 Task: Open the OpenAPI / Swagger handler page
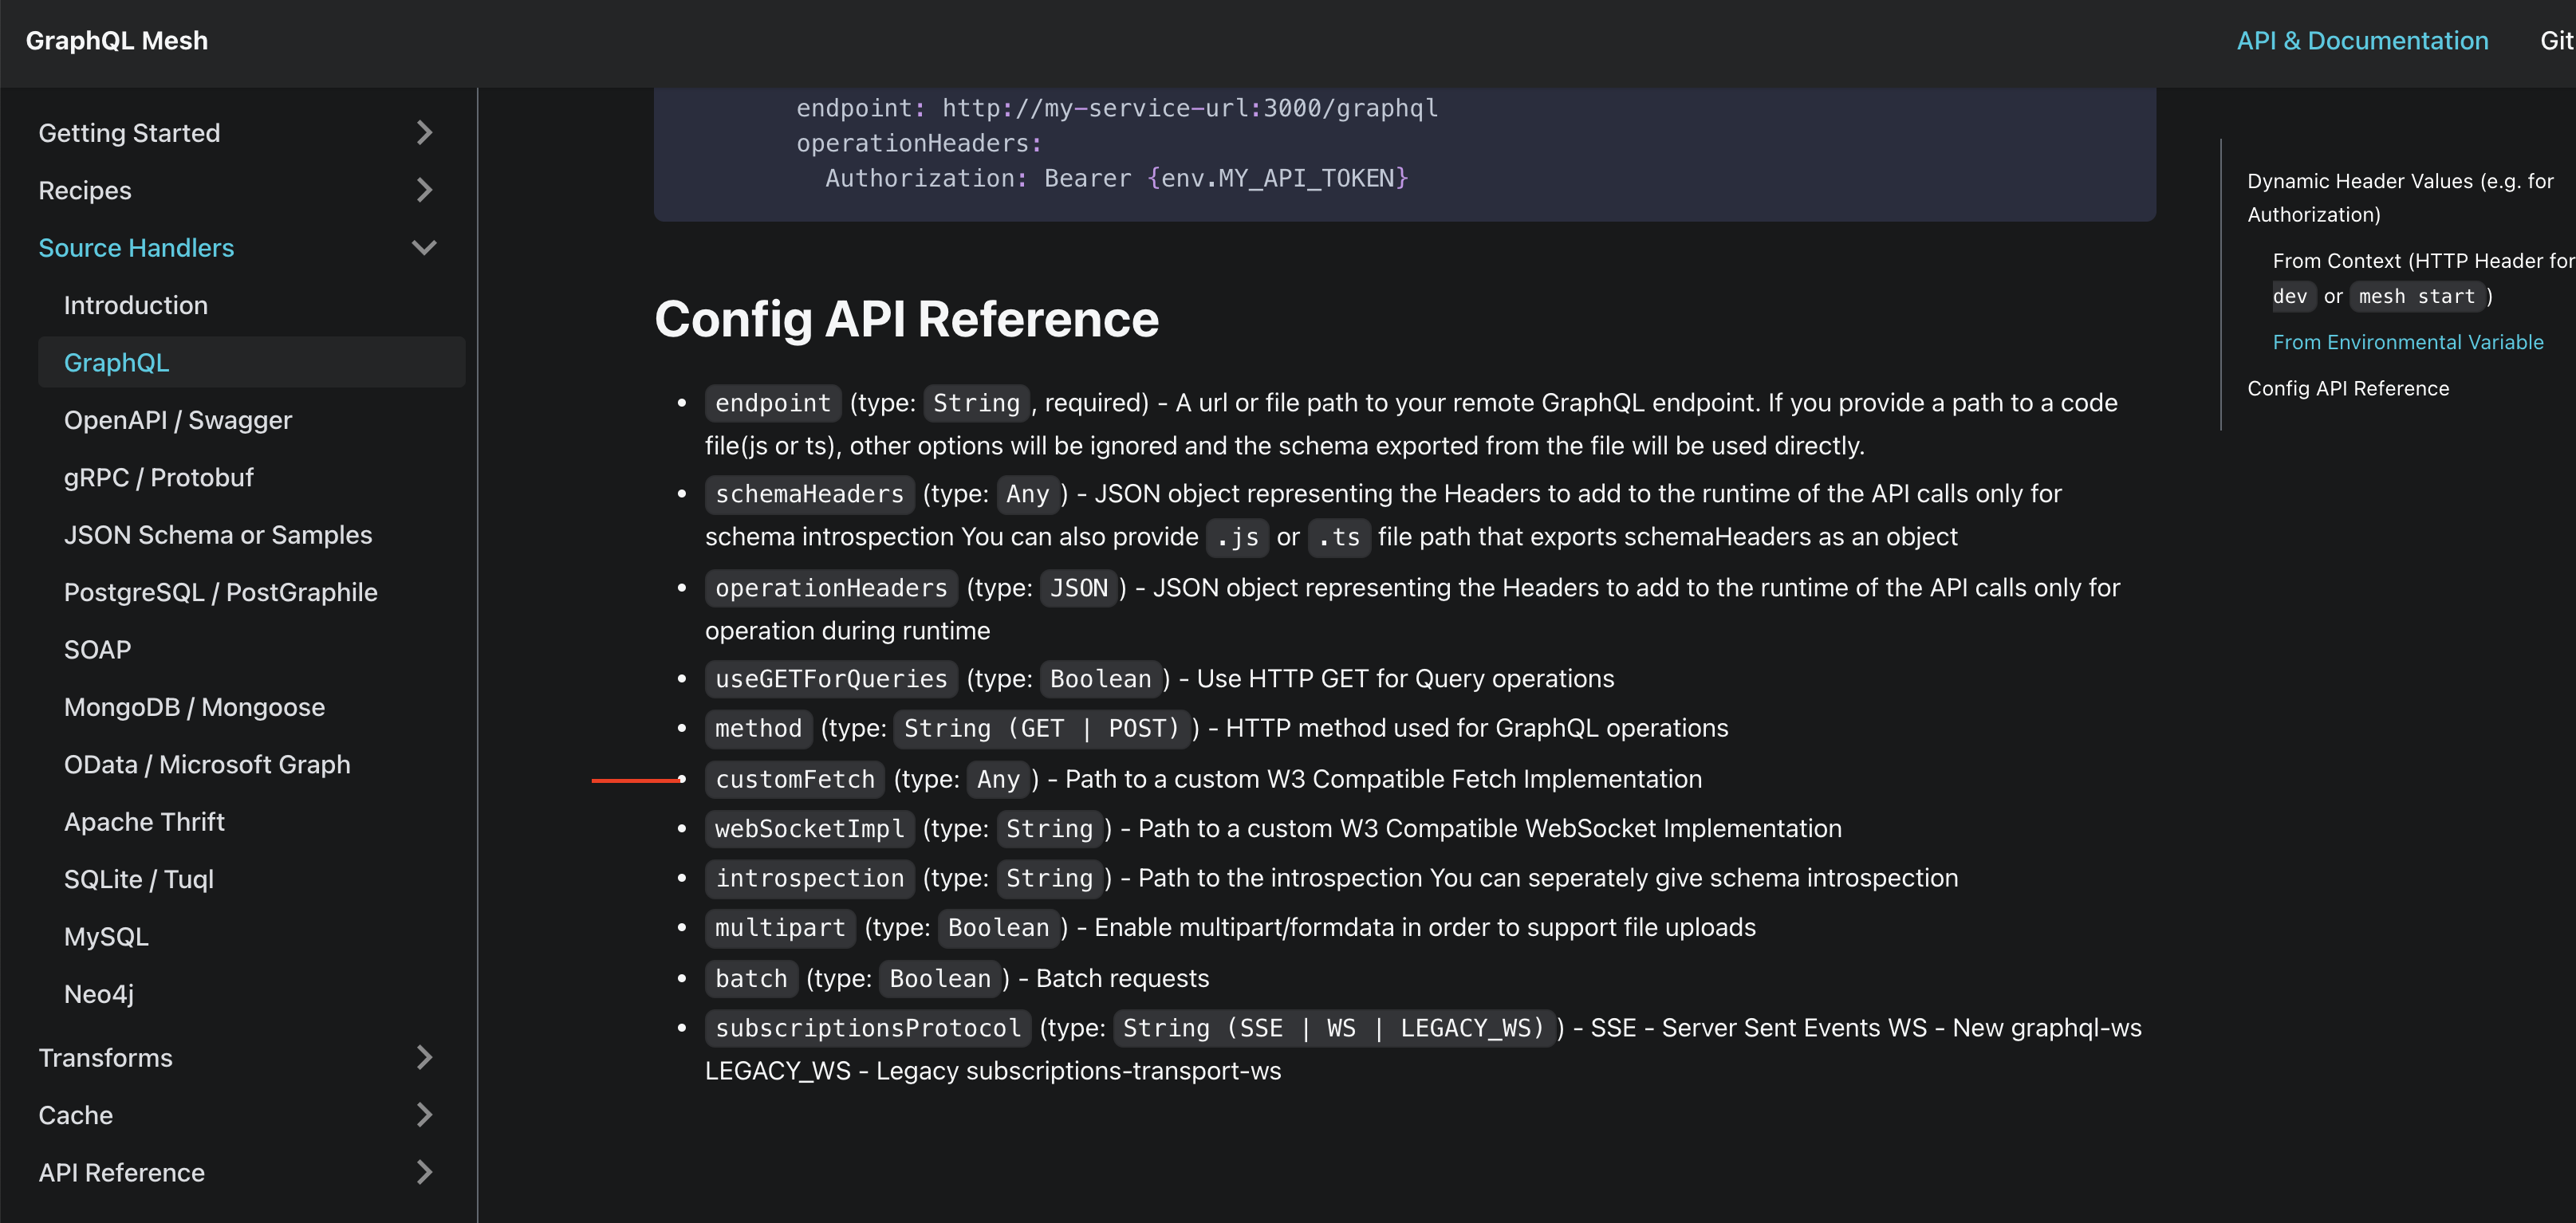coord(178,419)
